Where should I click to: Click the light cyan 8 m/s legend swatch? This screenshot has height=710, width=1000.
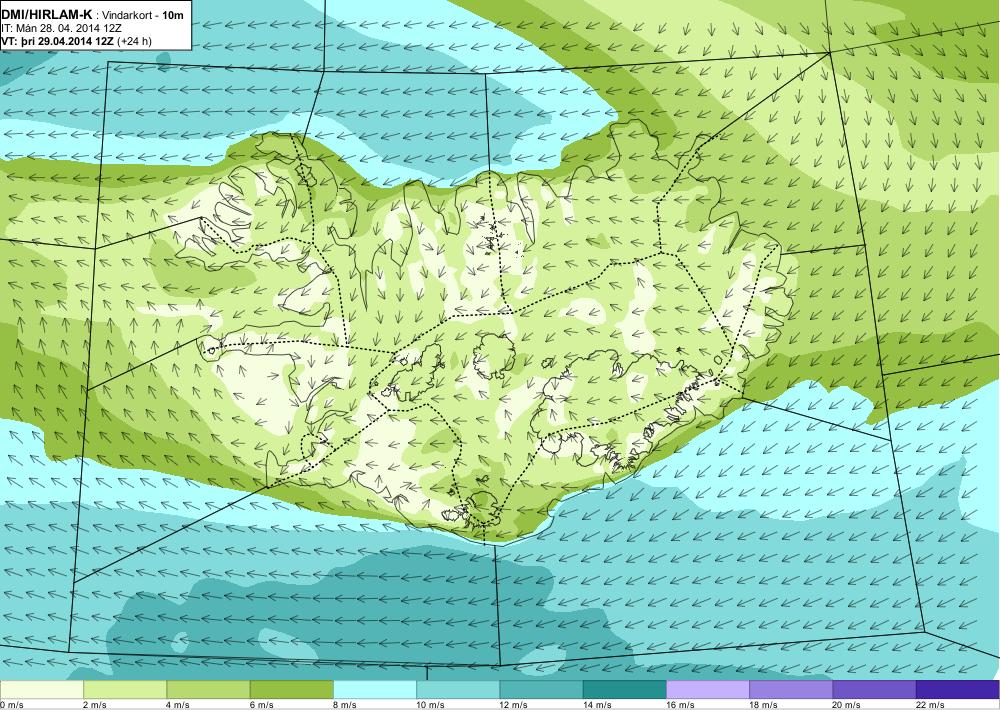click(x=375, y=689)
